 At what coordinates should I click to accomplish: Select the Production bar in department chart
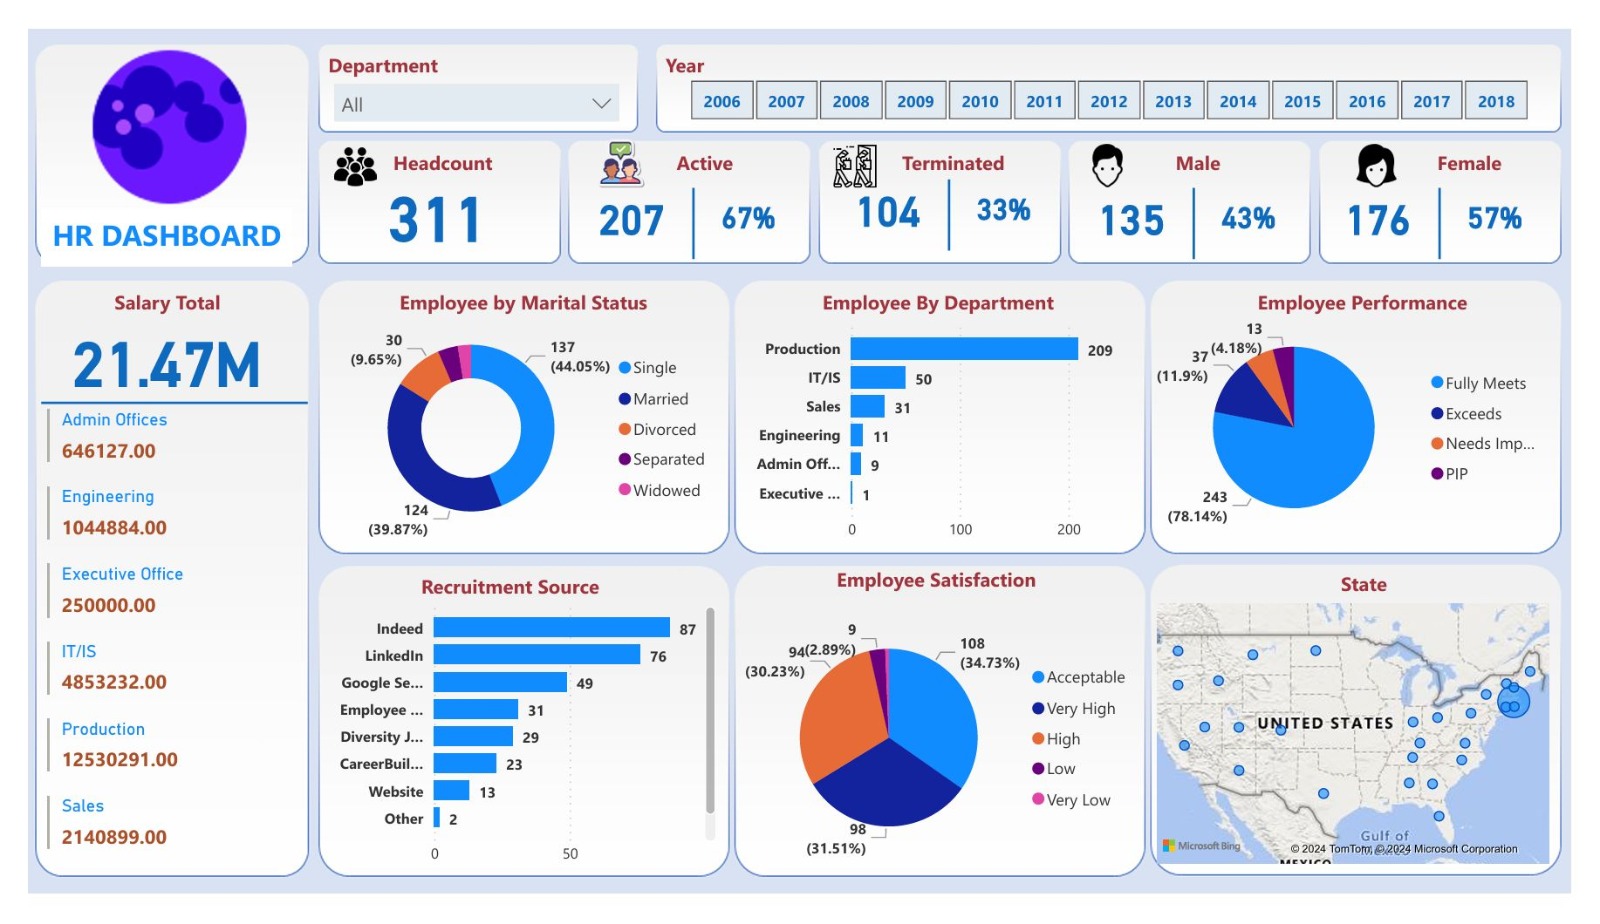964,349
